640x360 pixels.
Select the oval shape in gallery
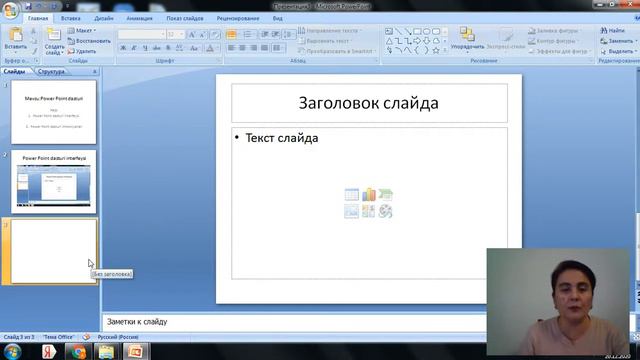pos(427,31)
